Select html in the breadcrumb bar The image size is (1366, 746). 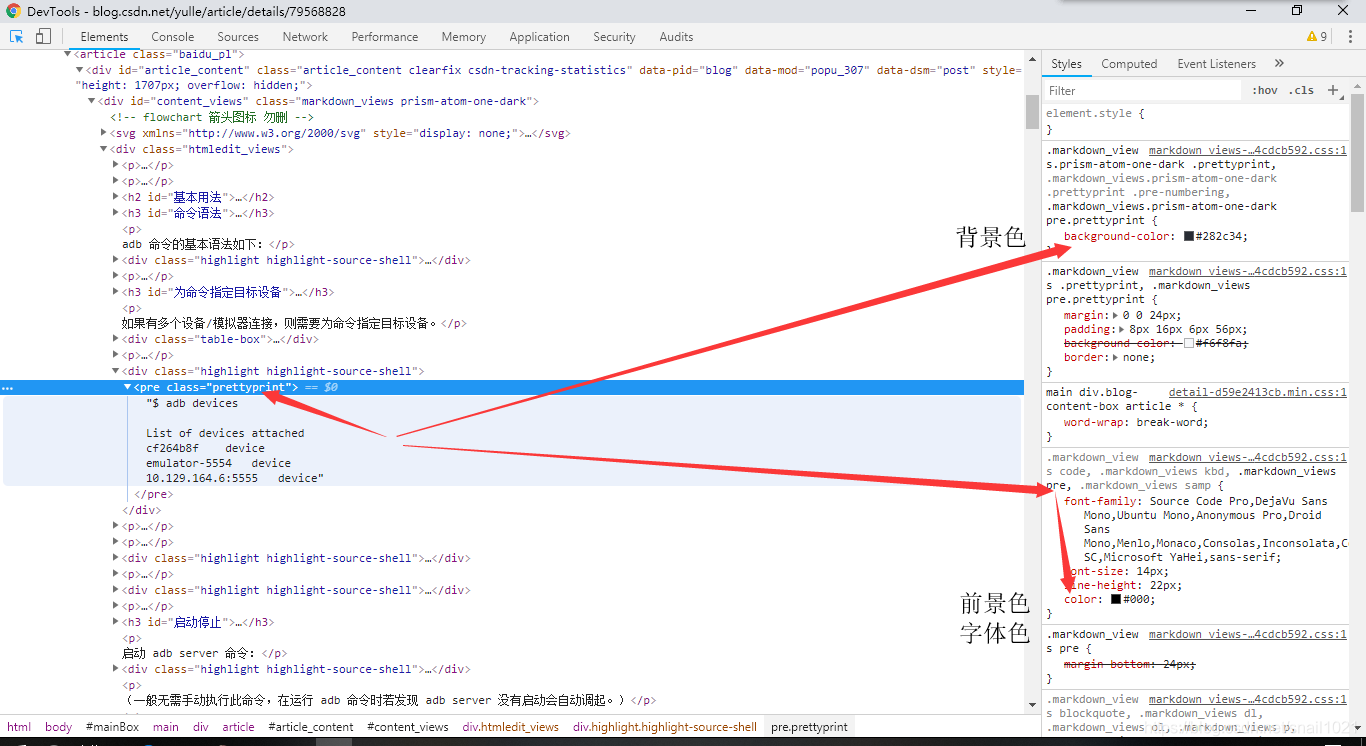pyautogui.click(x=19, y=727)
